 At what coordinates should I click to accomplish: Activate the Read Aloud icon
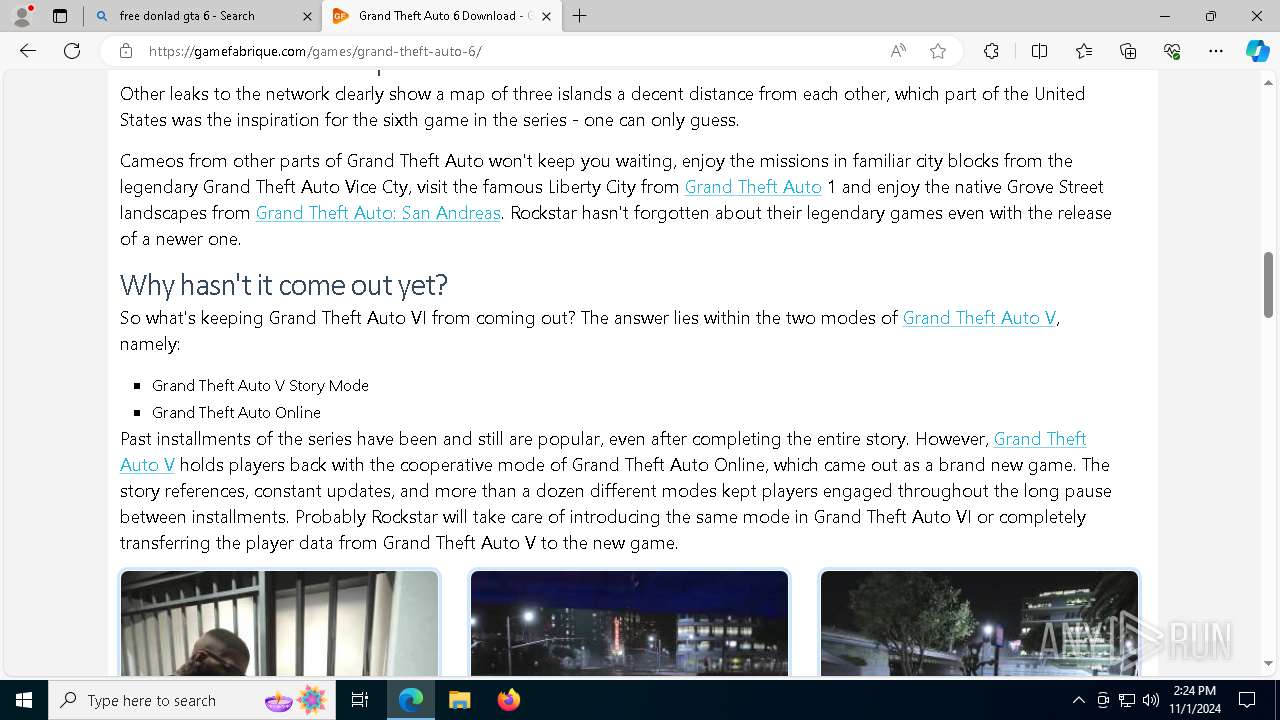[898, 51]
